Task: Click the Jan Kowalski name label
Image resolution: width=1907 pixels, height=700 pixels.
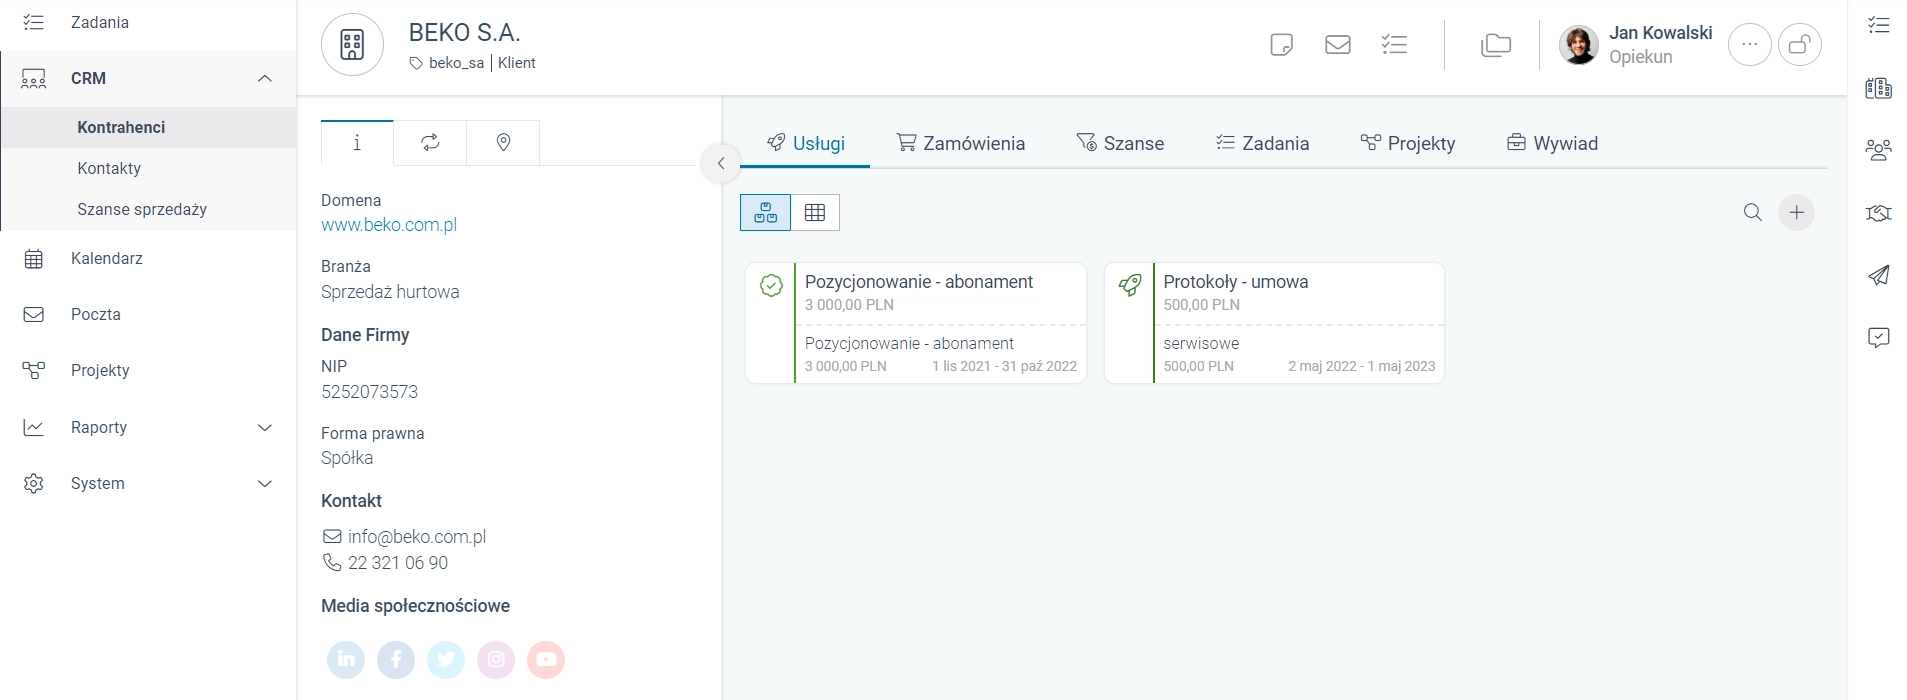Action: 1661,33
